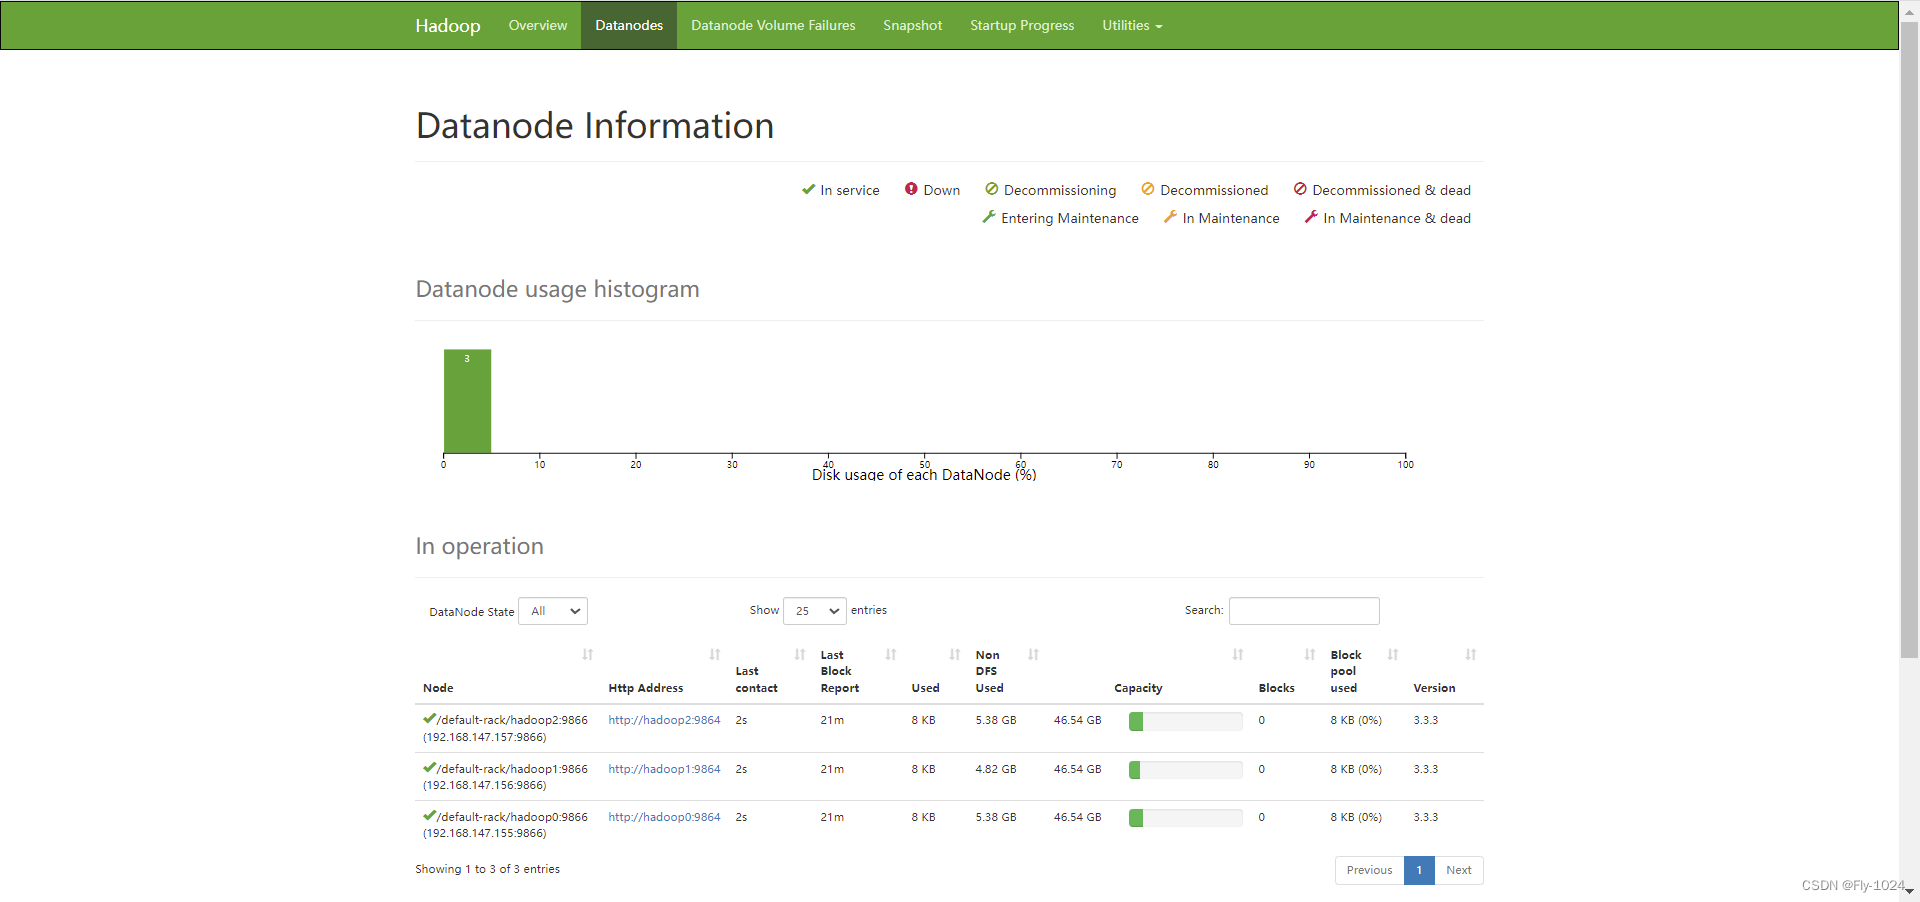Click the page vertical scrollbar thumb
Screen dimensions: 1920x902
[x=1910, y=340]
